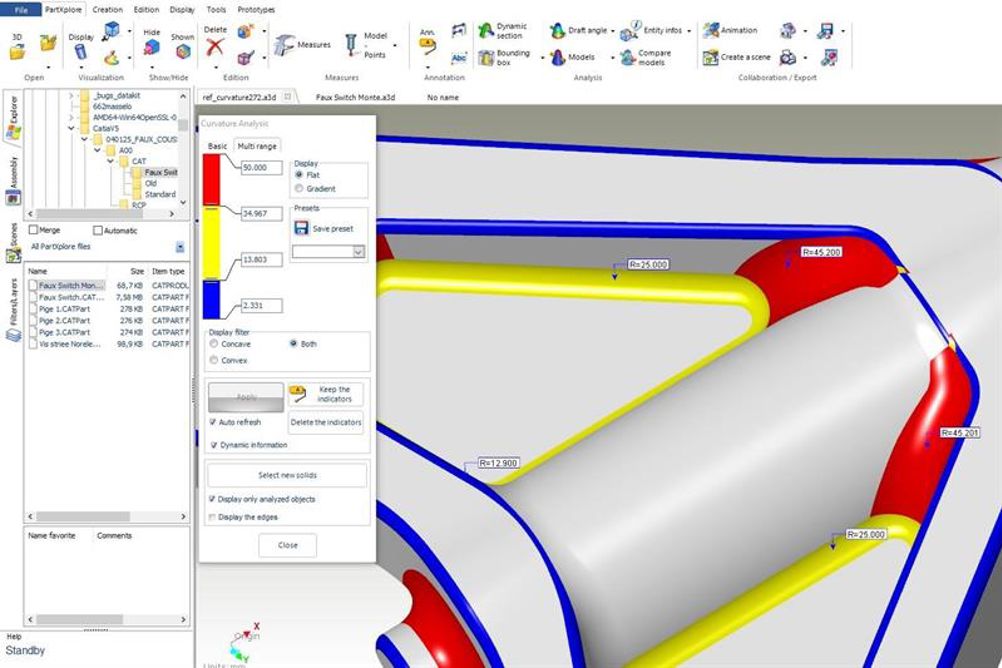Switch to the Edition ribbon tab
The image size is (1002, 668).
tap(146, 10)
